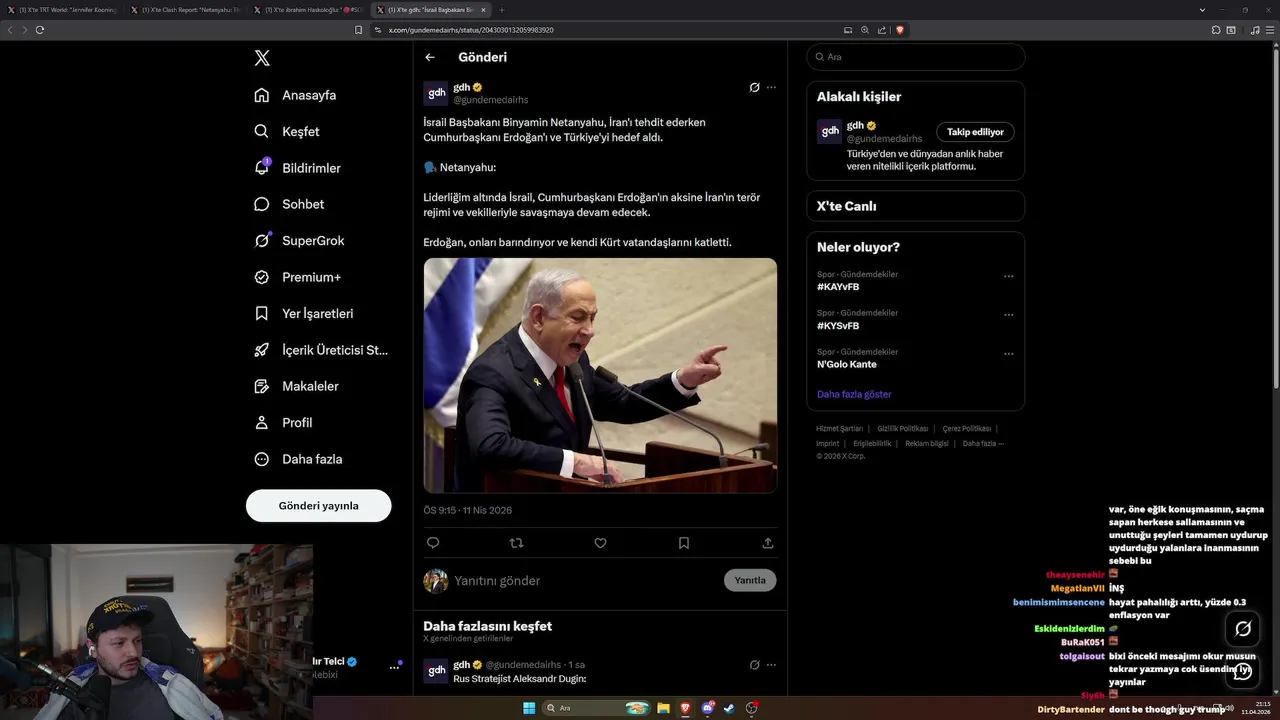Switch to the X'te Clash Report browser tab
1280x720 pixels.
tap(187, 10)
